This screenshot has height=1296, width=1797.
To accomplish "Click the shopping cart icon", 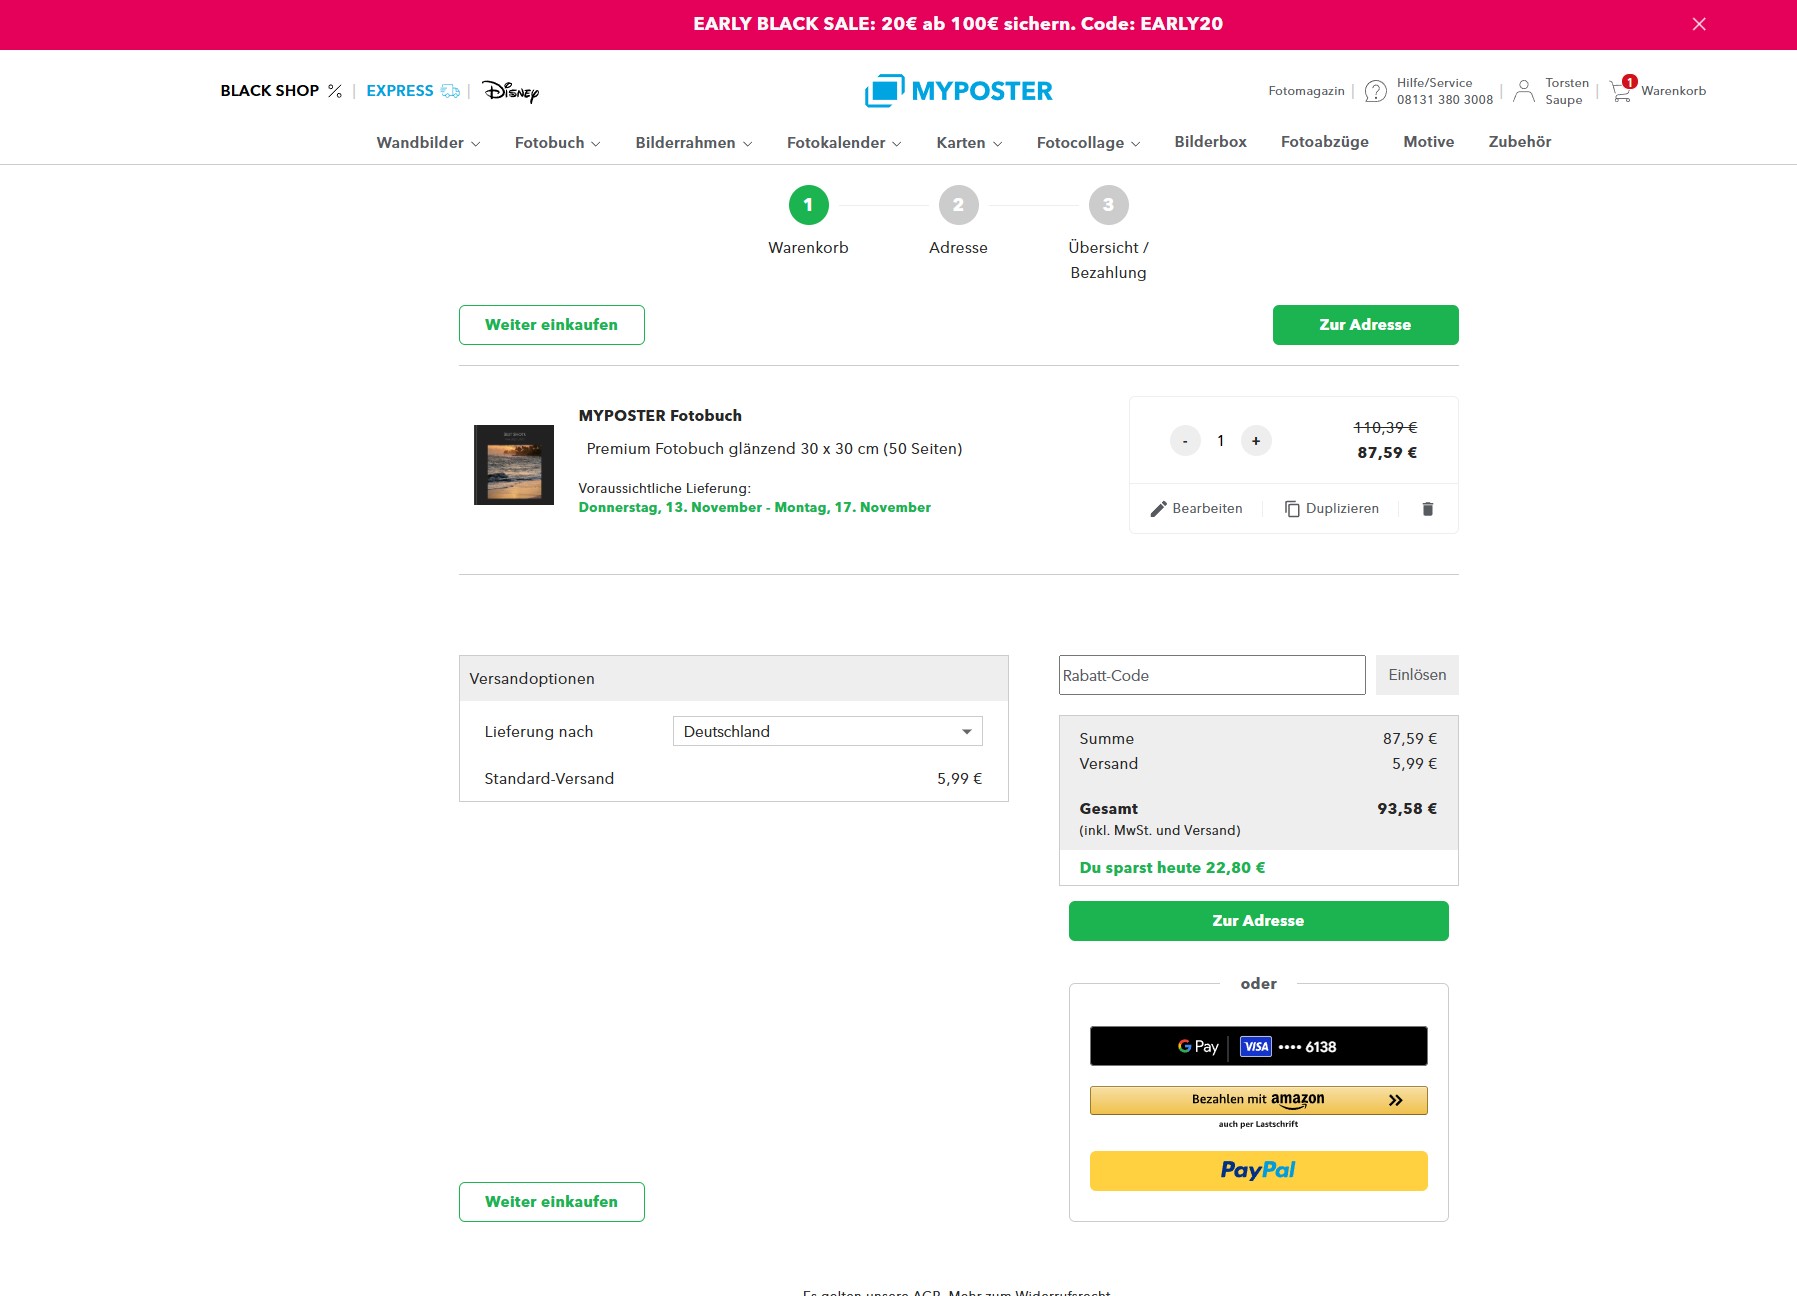I will 1621,91.
